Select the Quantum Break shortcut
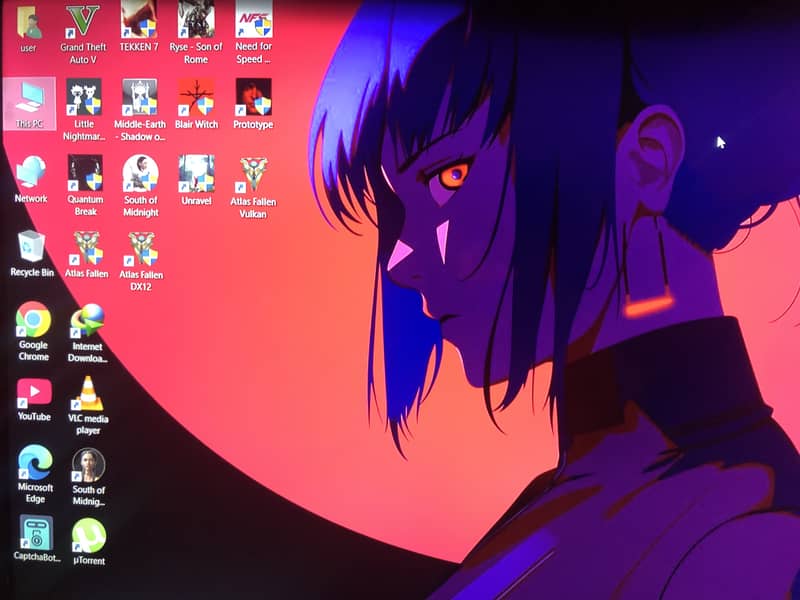 click(85, 172)
